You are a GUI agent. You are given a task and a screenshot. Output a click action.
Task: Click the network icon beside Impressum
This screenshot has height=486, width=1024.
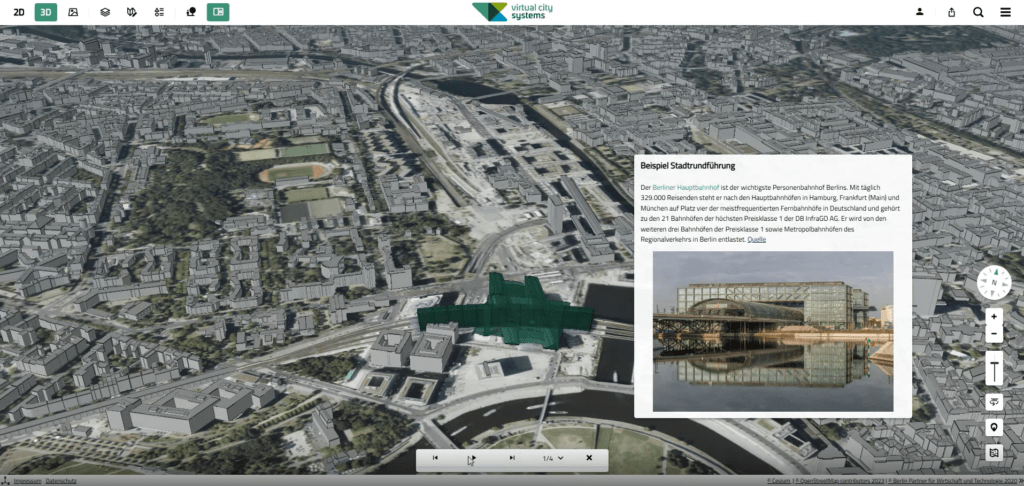click(5, 481)
